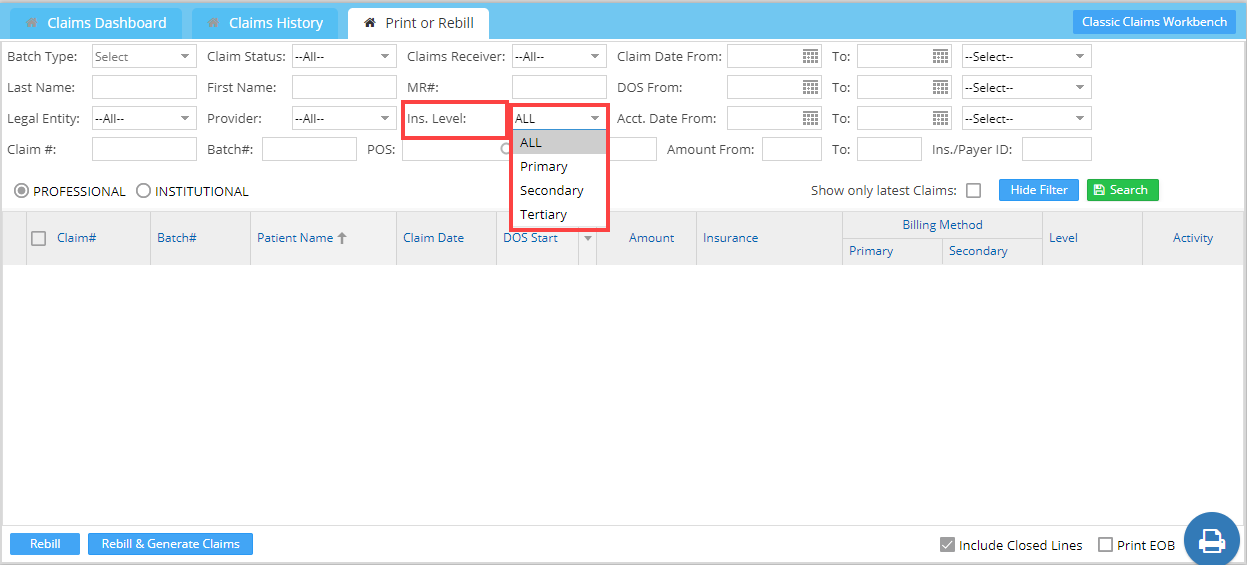Open the DOS To calendar picker icon

(x=940, y=88)
